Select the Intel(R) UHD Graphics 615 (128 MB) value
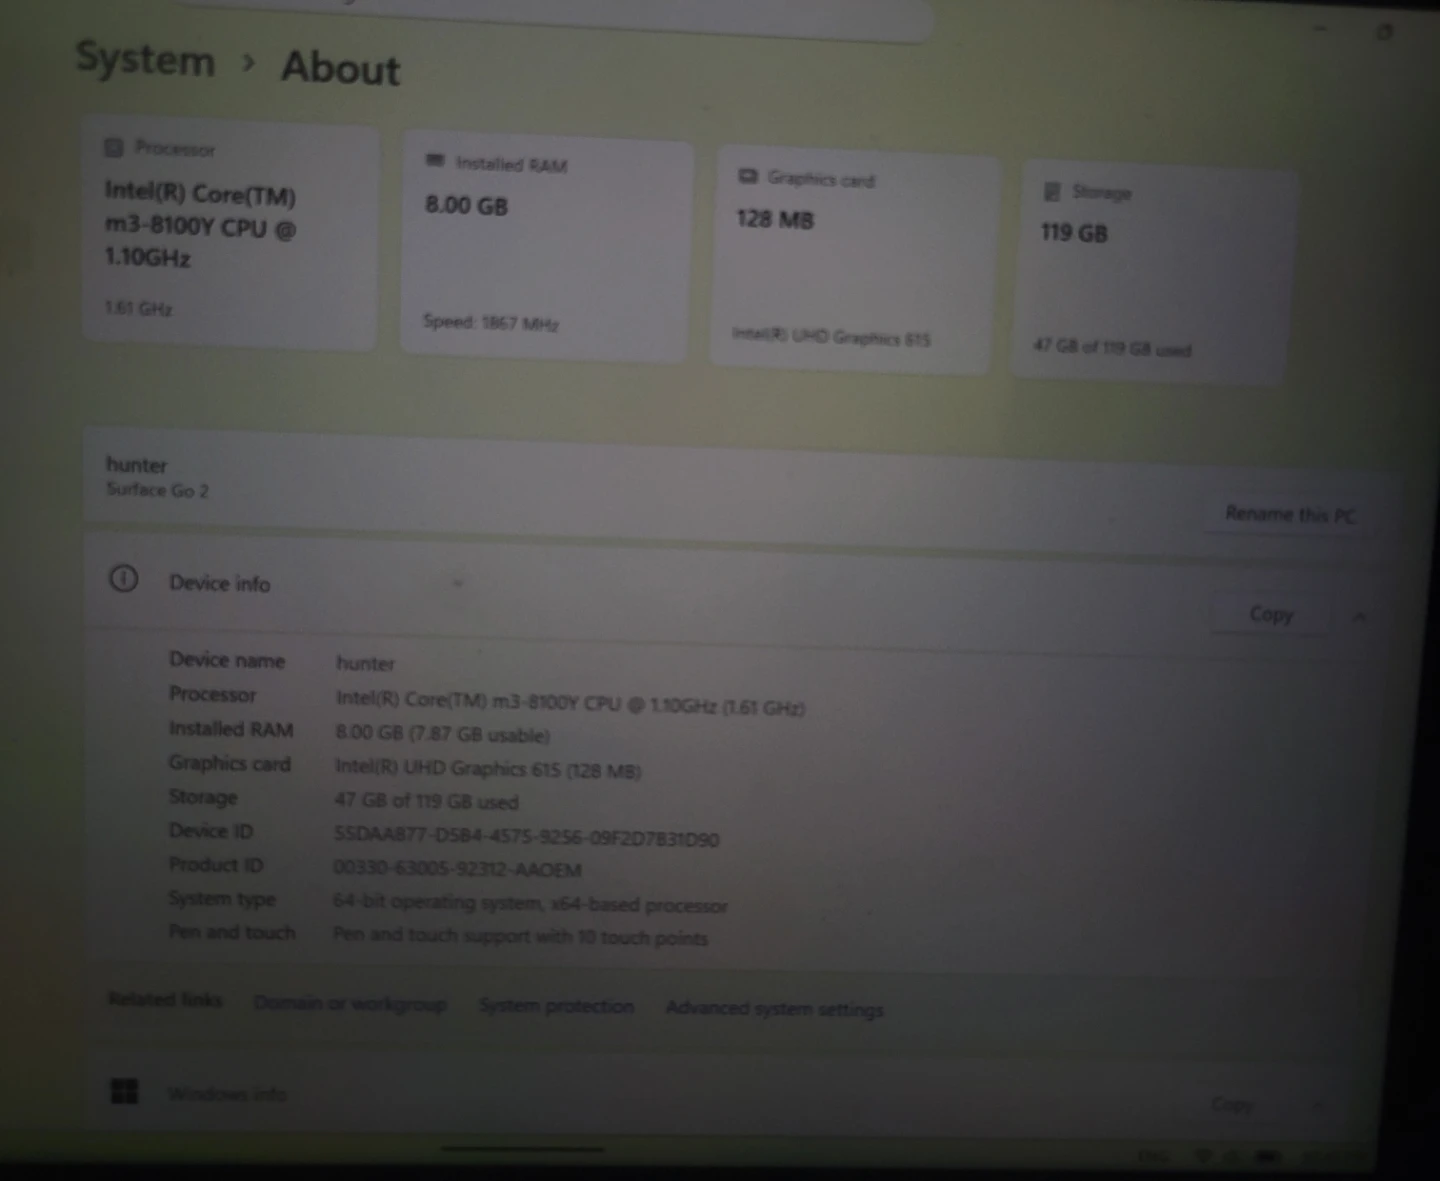 pos(488,768)
